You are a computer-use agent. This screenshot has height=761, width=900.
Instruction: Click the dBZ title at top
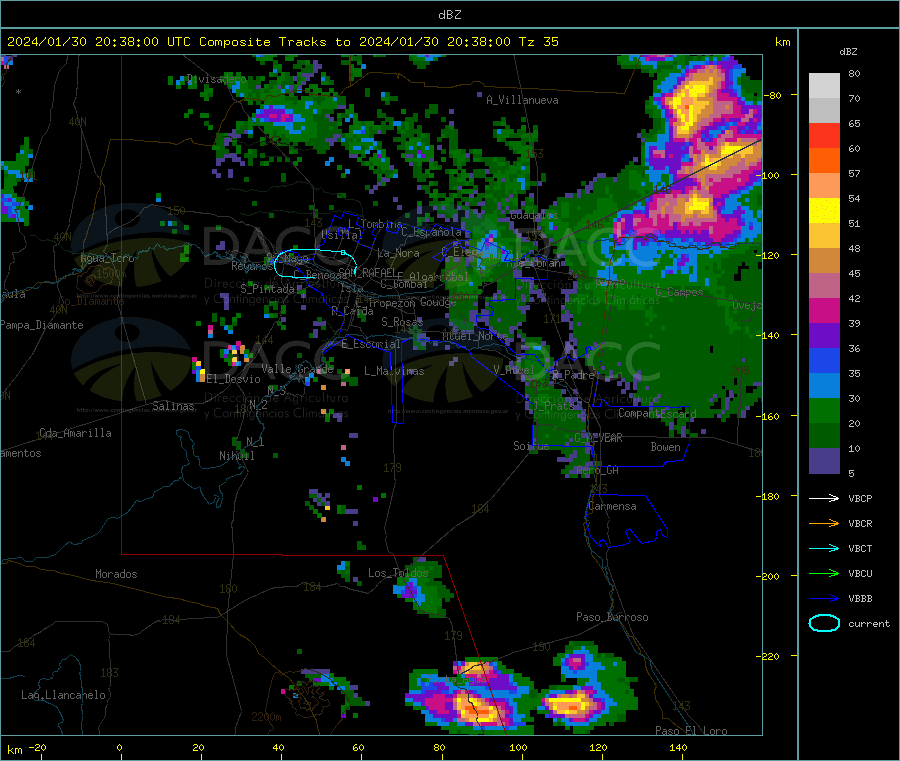(x=449, y=15)
